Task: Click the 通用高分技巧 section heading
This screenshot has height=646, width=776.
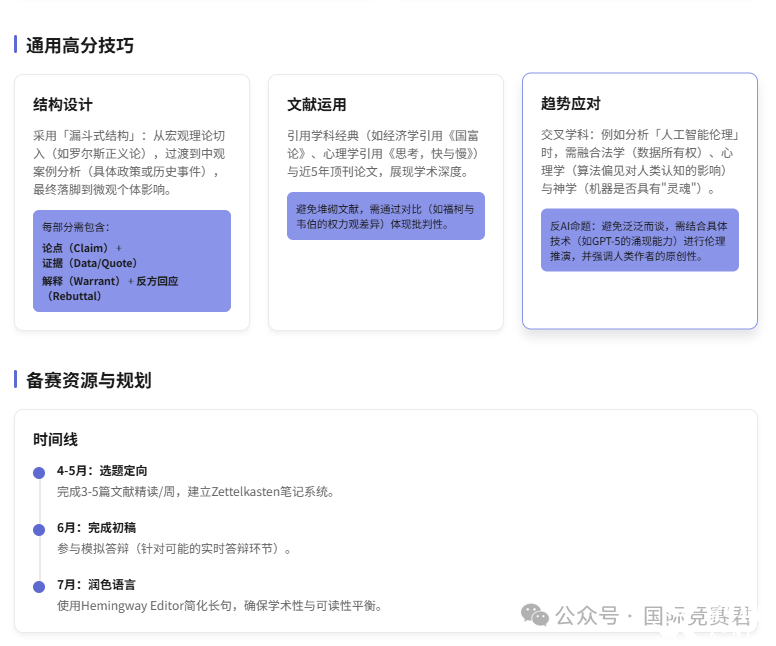Action: [80, 45]
